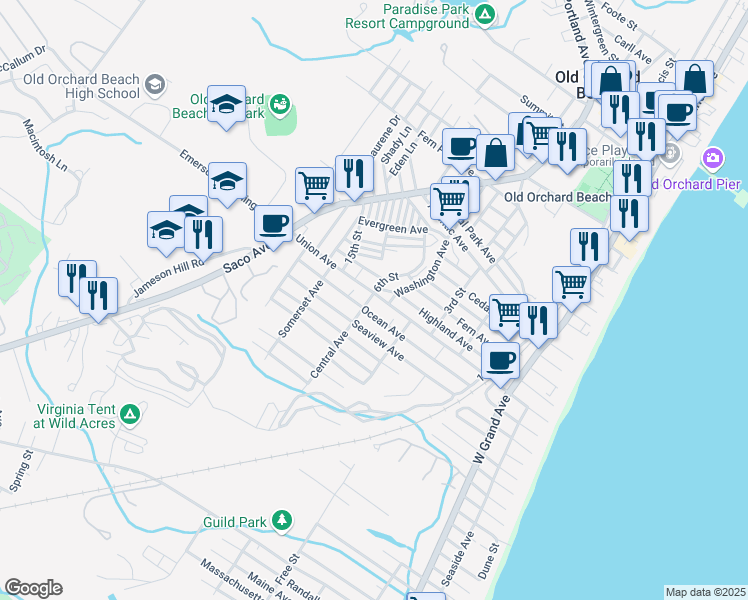
Task: Click the Jameson Hill Rd label
Action: coord(169,279)
